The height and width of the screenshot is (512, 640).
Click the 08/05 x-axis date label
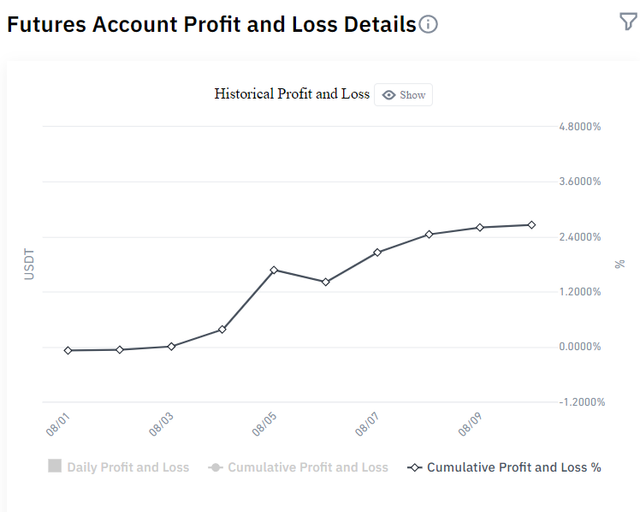[264, 424]
